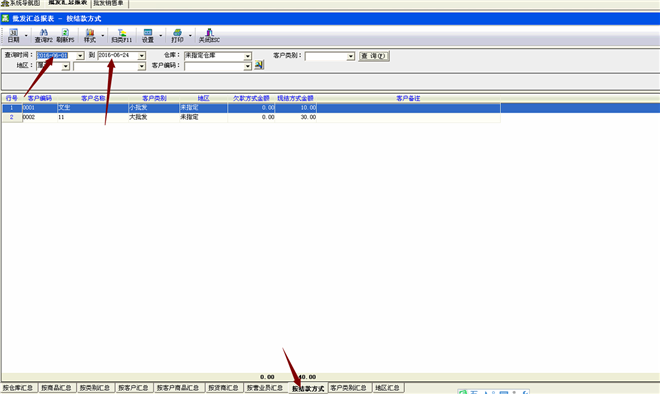Click the 打印 print icon
The image size is (660, 394).
point(177,35)
